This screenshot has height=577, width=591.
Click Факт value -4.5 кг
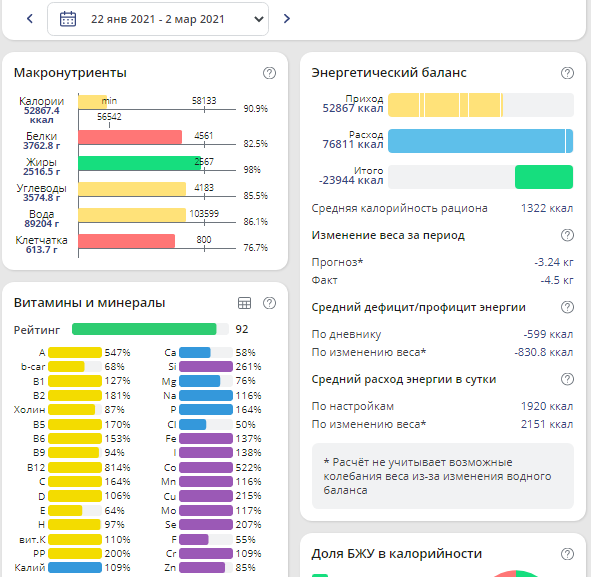coord(557,280)
